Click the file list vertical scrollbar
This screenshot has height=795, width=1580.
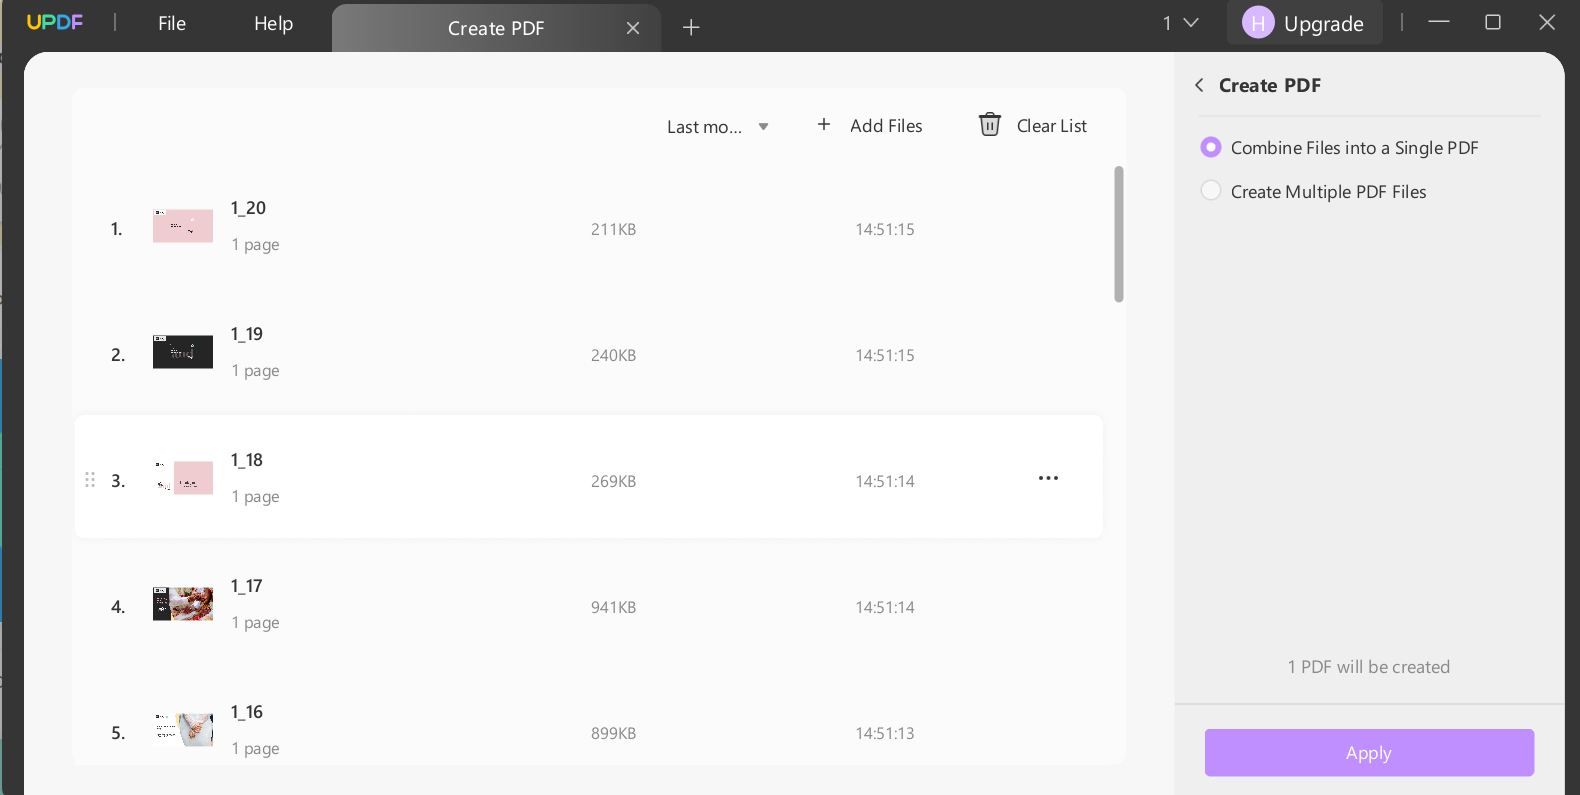[1119, 234]
